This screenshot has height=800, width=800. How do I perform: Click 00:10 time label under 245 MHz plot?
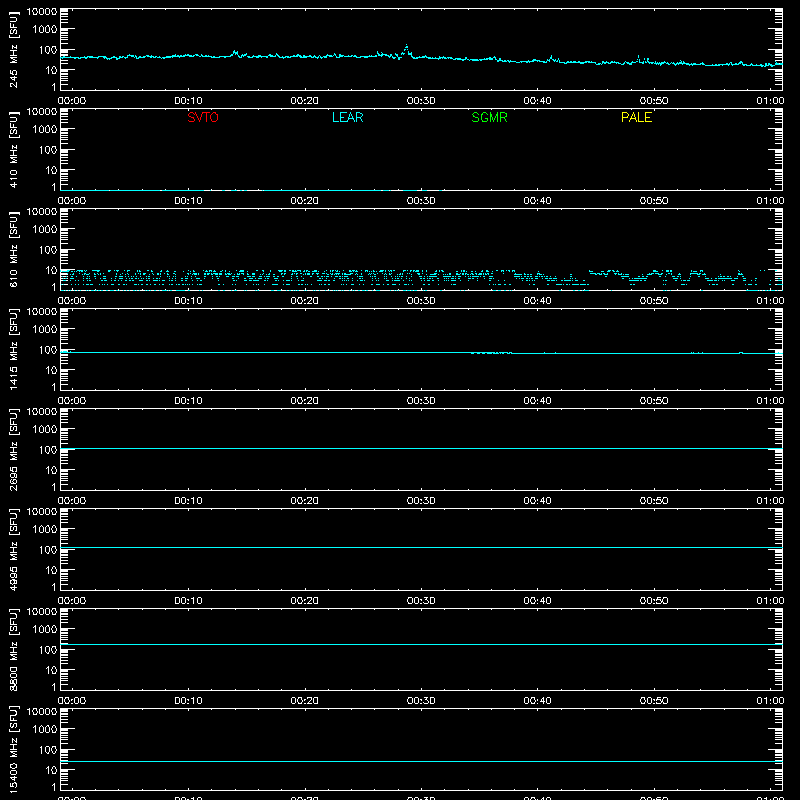188,101
